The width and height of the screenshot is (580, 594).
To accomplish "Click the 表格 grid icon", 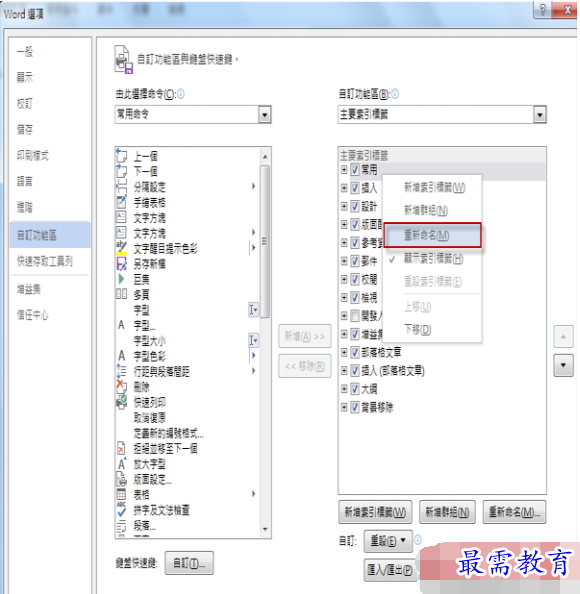I will 121,494.
